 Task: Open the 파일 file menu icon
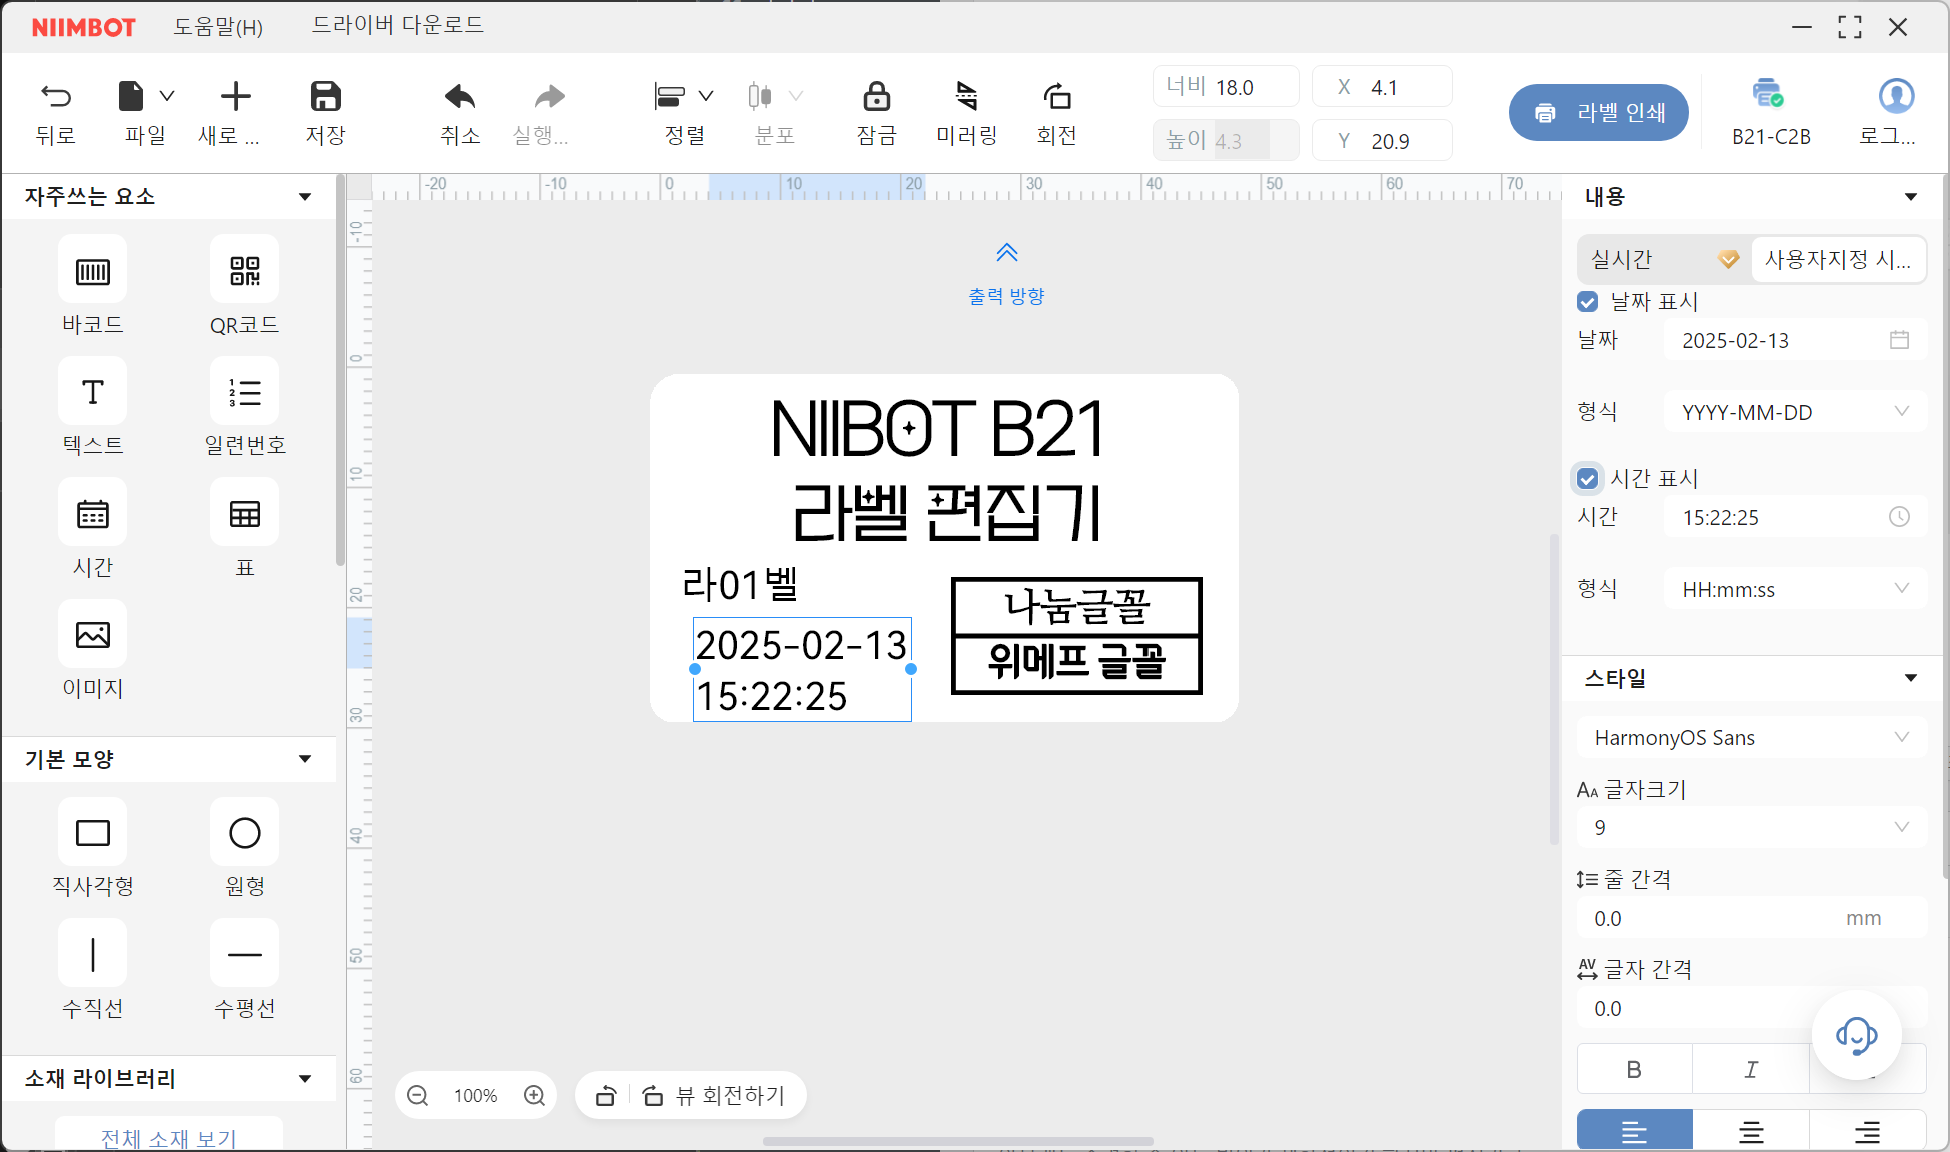131,96
